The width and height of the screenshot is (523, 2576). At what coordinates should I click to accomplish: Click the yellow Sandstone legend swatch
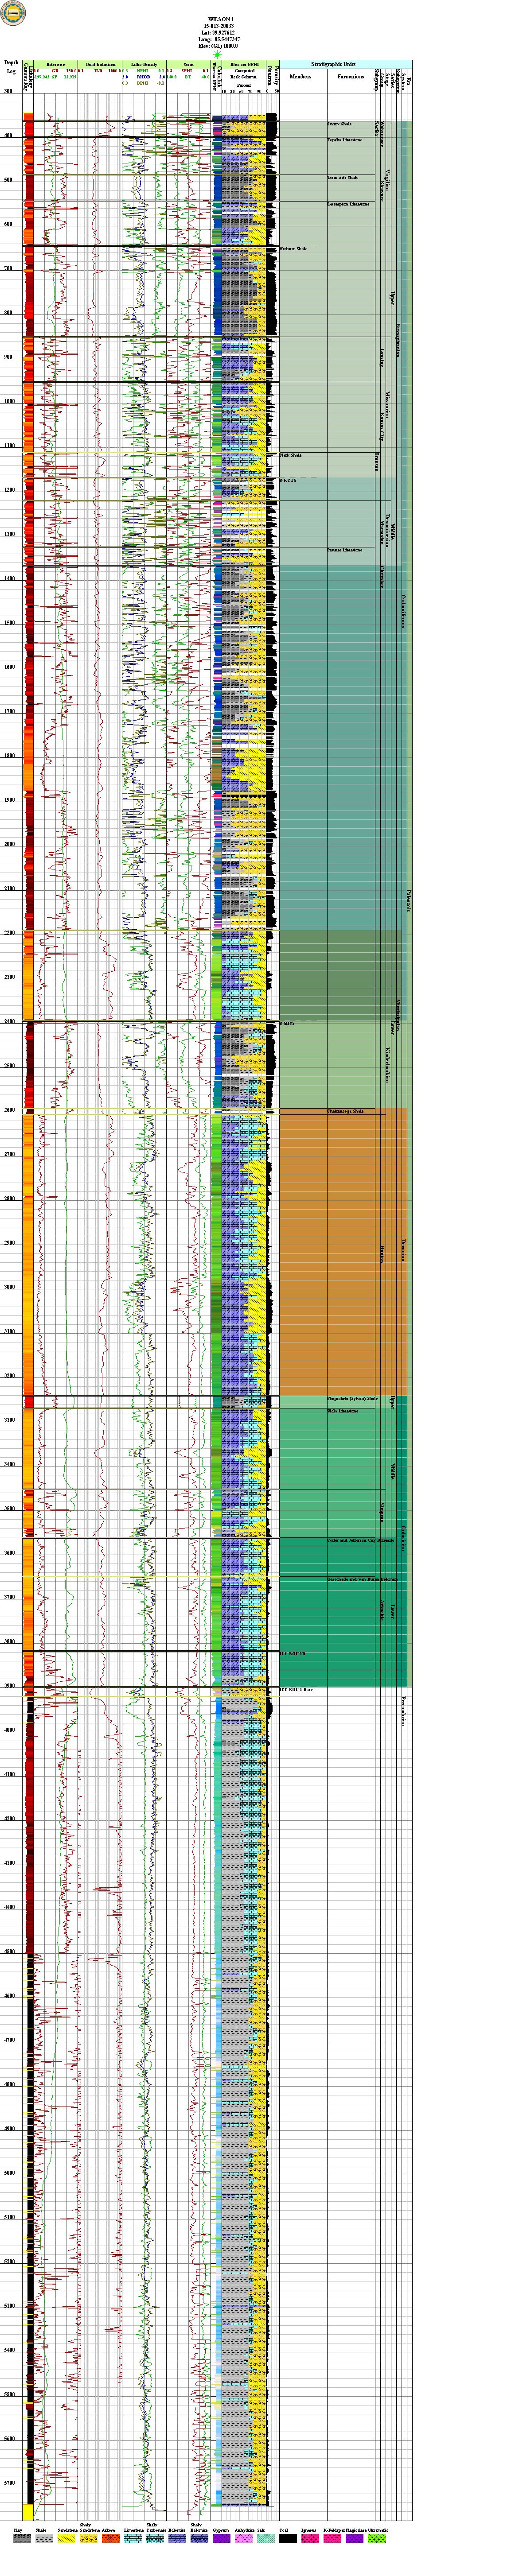point(66,2539)
